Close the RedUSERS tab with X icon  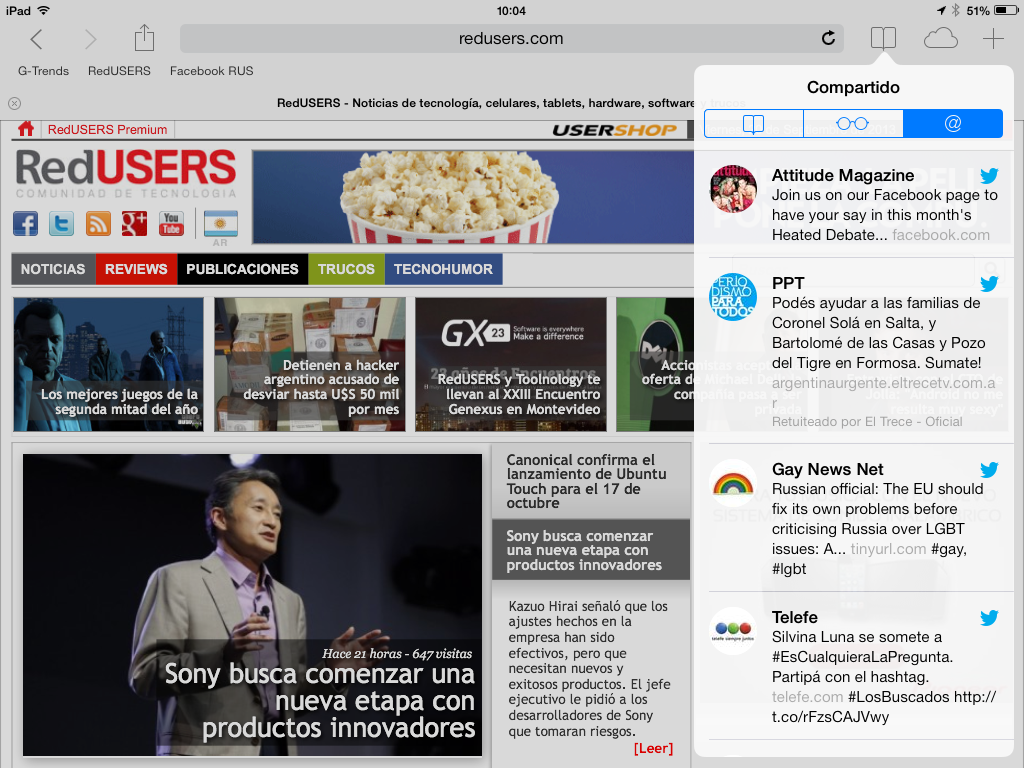(x=14, y=103)
